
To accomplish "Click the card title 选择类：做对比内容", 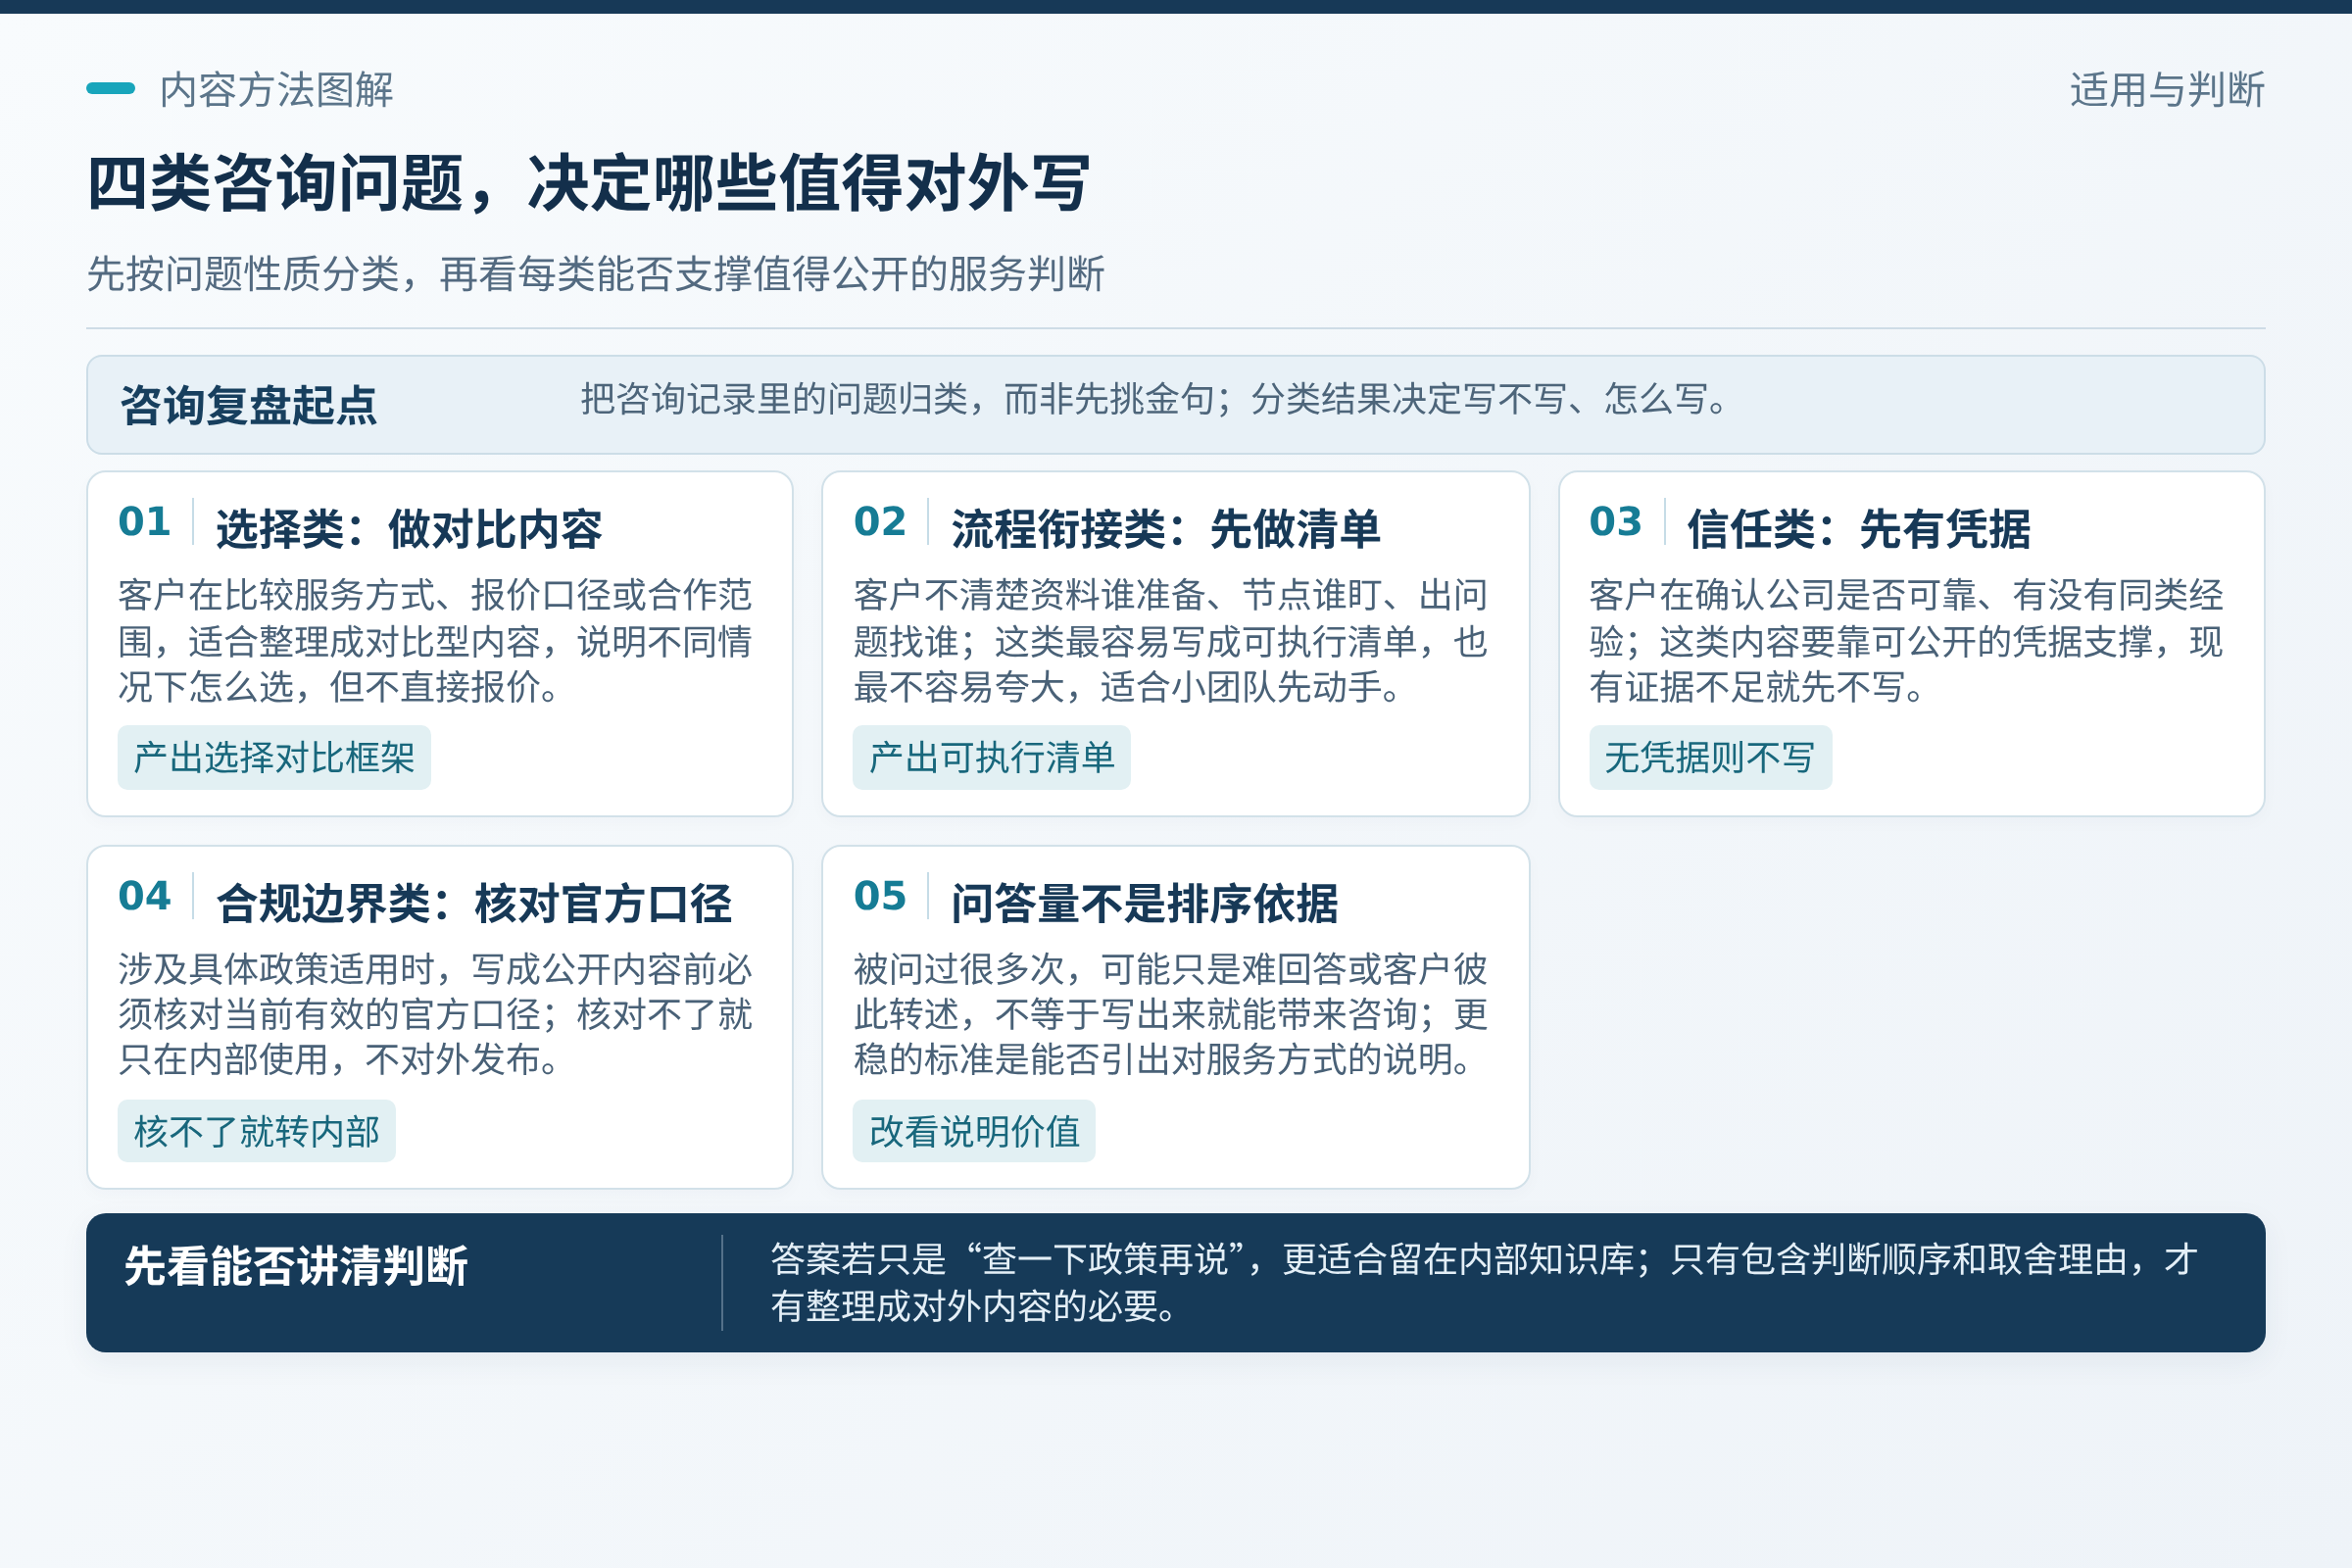I will point(409,529).
